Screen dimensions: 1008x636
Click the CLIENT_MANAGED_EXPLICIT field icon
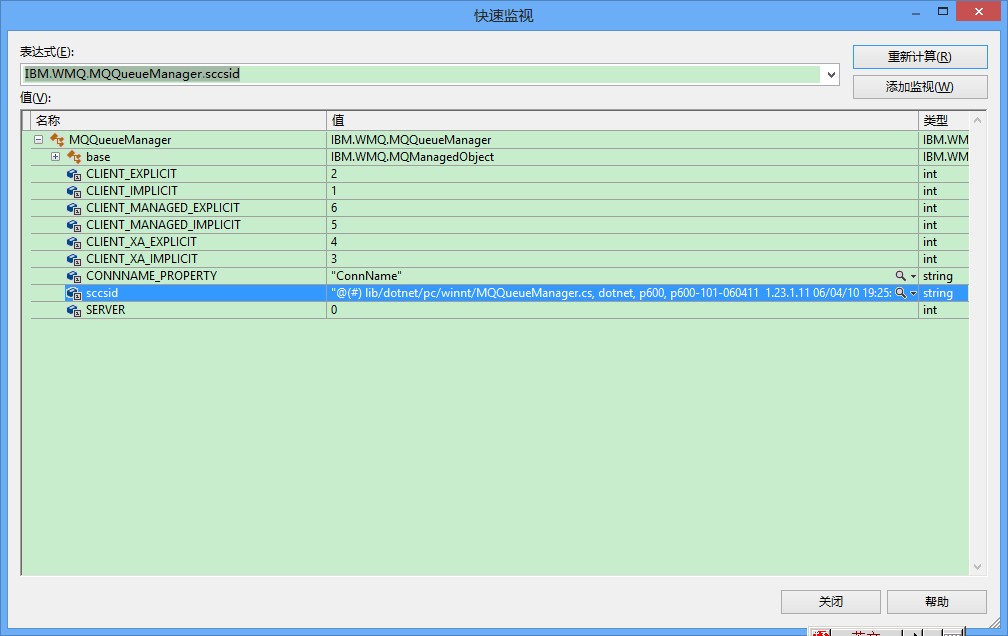(74, 208)
